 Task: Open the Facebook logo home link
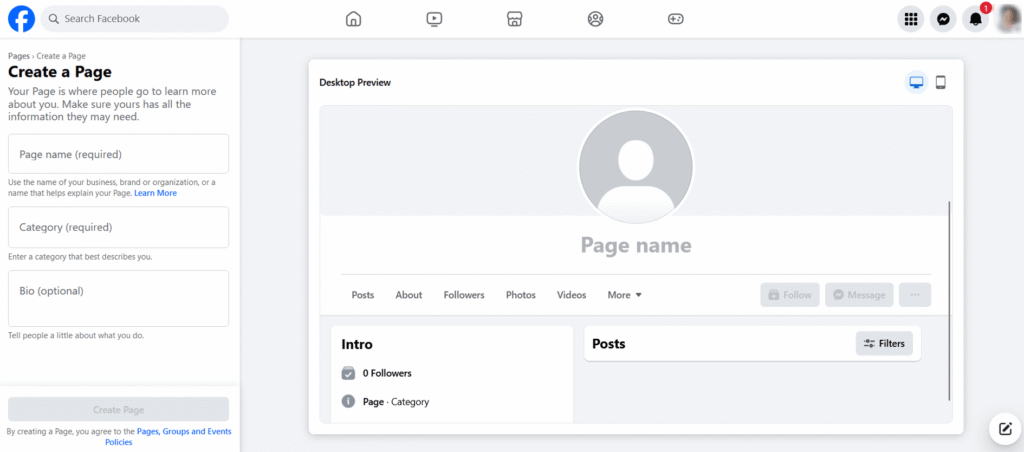22,19
